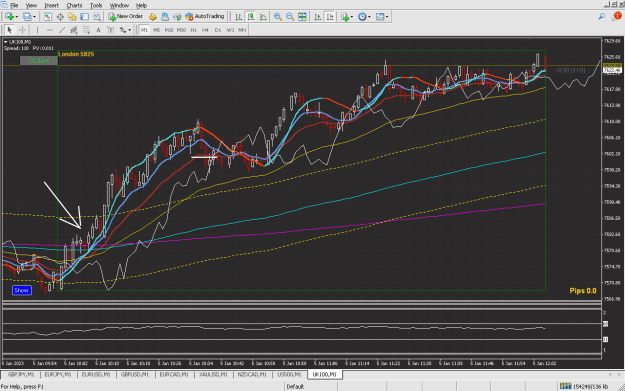Viewport: 625px width, 391px height.
Task: Switch to the US500,M1 chart tab
Action: [x=289, y=375]
